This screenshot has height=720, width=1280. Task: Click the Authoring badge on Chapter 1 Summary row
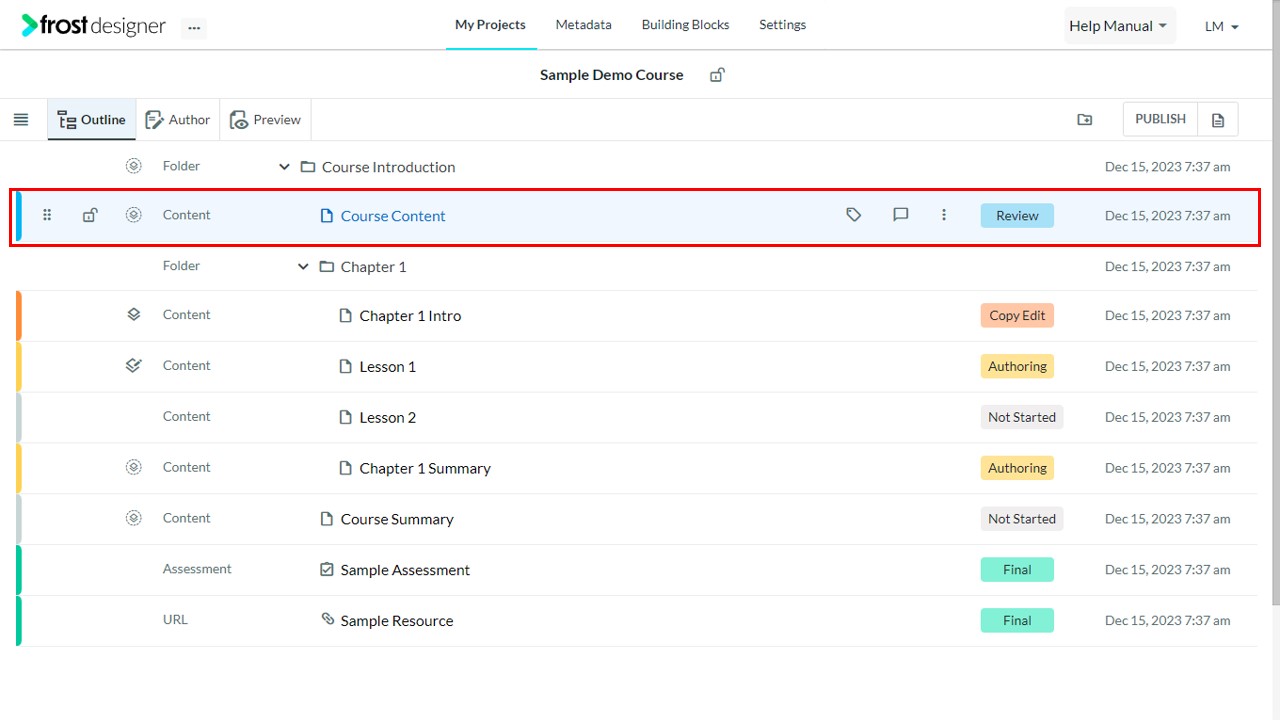pos(1017,468)
